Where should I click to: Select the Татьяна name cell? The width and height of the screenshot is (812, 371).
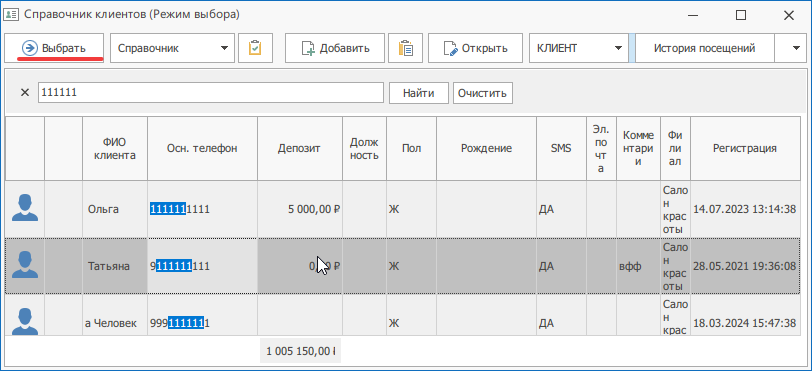(x=115, y=266)
